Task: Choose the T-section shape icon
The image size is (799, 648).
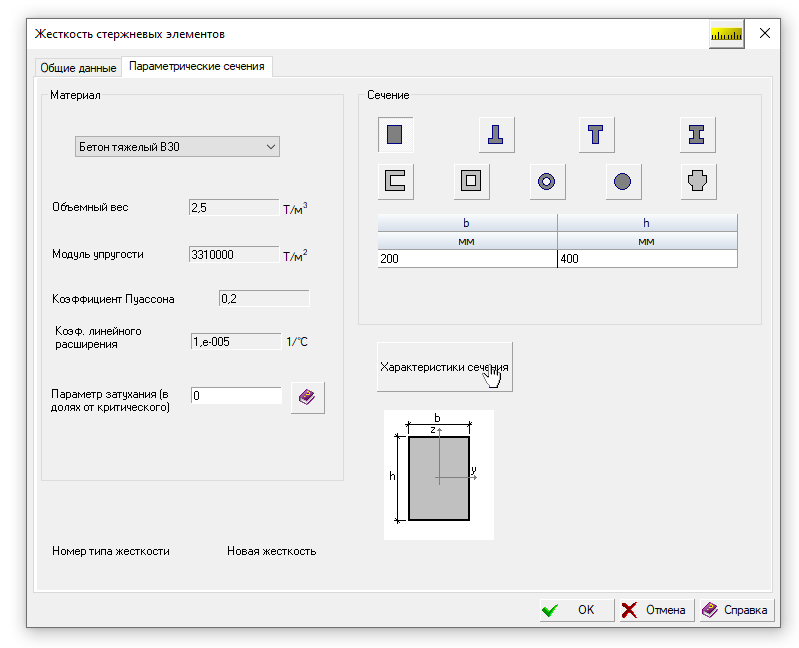Action: 597,135
